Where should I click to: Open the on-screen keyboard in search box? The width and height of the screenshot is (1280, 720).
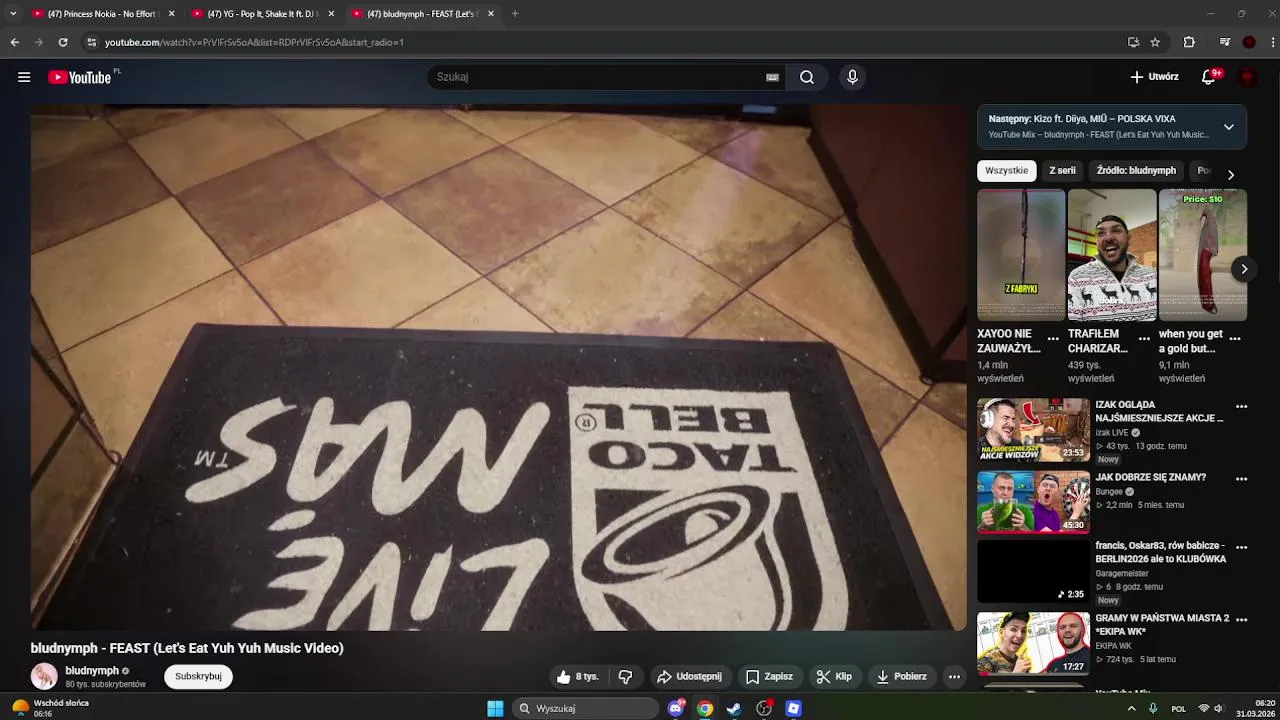[772, 77]
